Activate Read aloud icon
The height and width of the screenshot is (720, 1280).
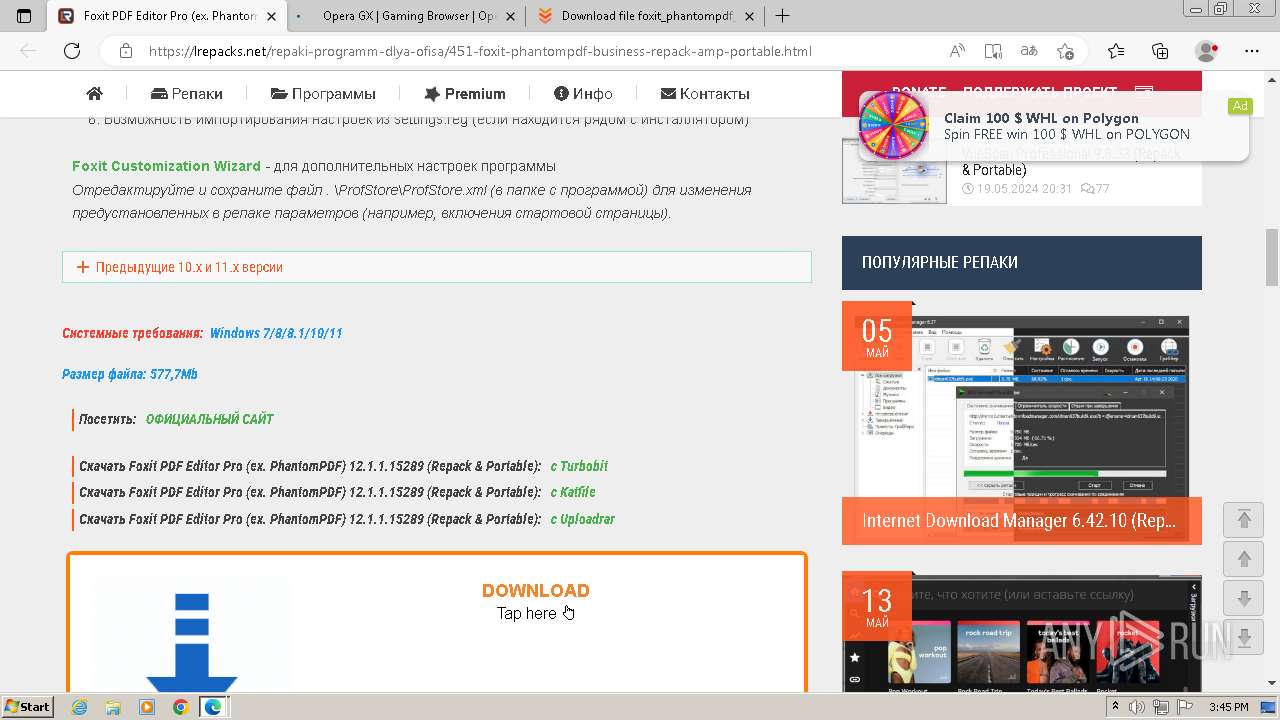[957, 51]
